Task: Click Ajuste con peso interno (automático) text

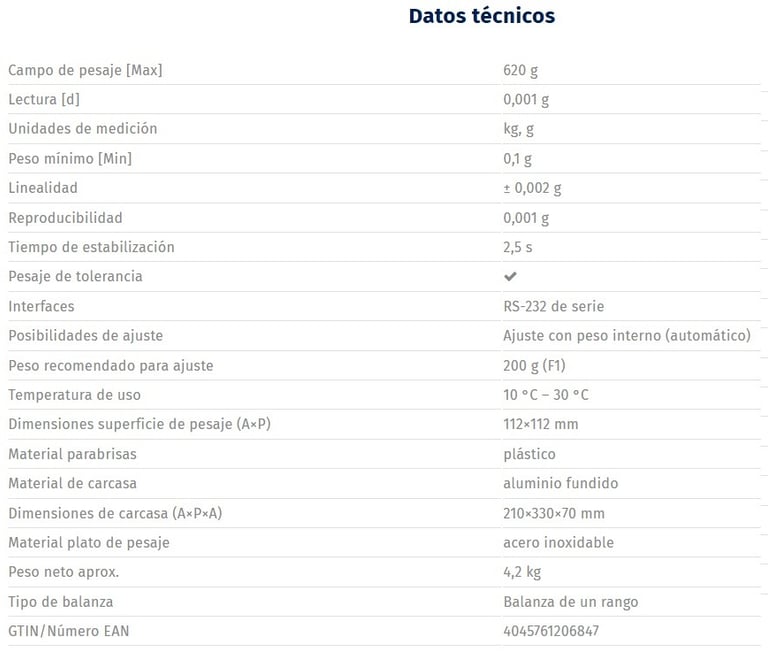Action: 626,335
